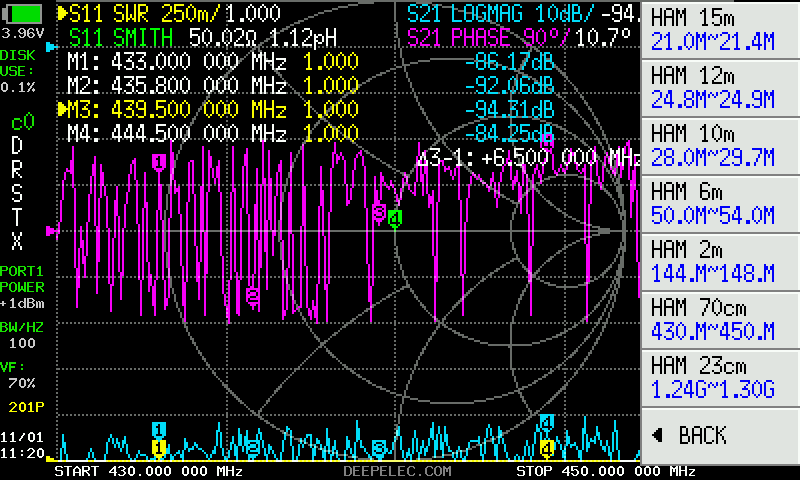Viewport: 800px width, 480px height.
Task: Click yellow SWR marker 4 at bottom
Action: click(546, 448)
